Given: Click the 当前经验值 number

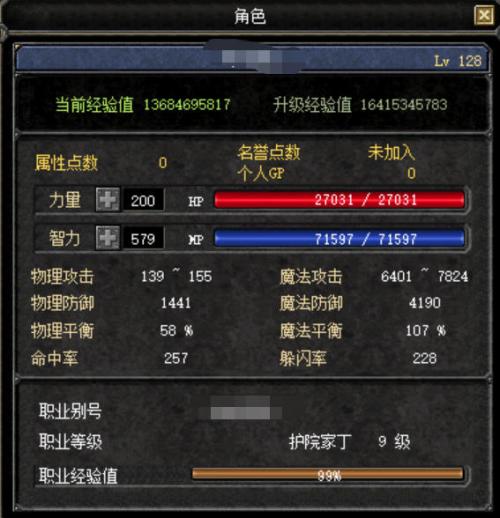Looking at the screenshot, I should [x=187, y=104].
